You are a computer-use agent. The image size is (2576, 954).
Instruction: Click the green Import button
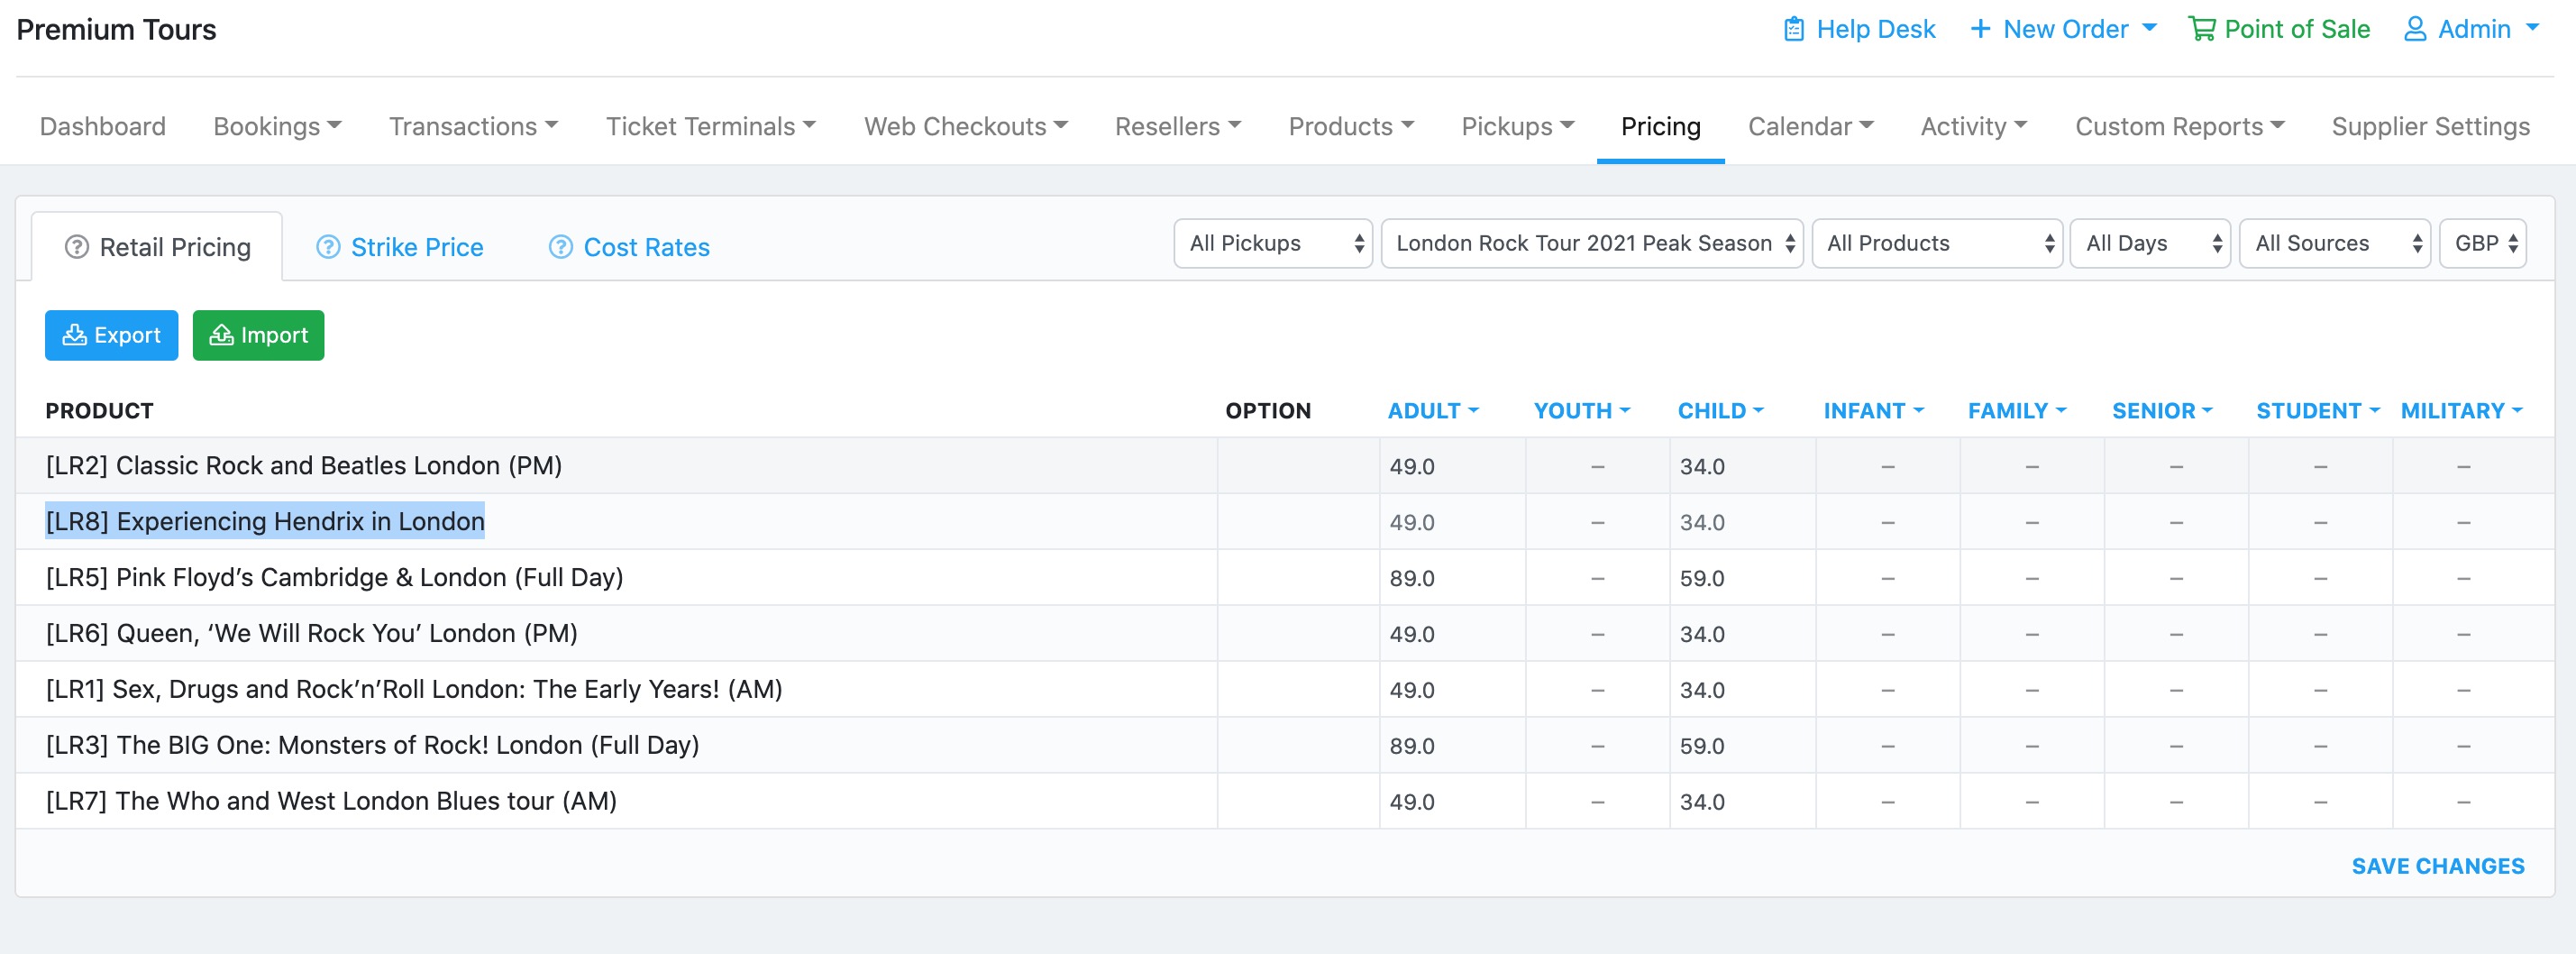[x=258, y=335]
